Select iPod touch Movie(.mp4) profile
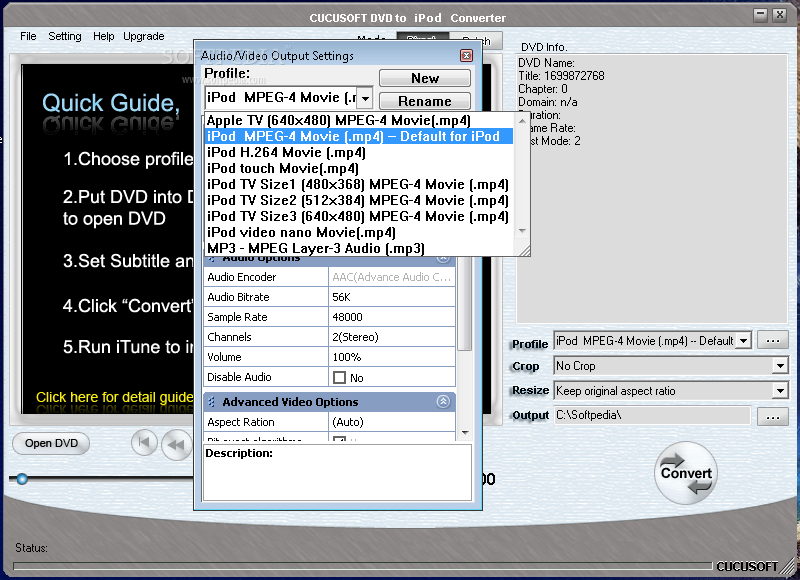 click(359, 168)
